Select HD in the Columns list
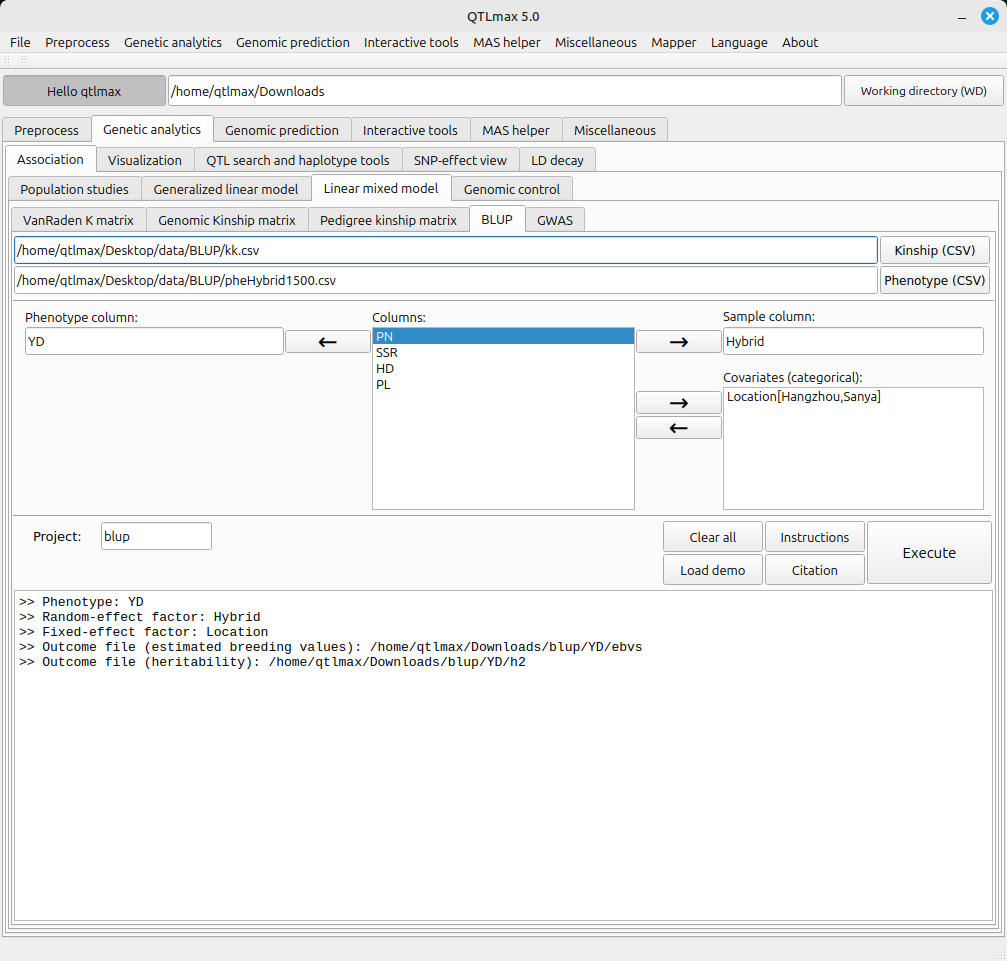1007x961 pixels. coord(385,369)
